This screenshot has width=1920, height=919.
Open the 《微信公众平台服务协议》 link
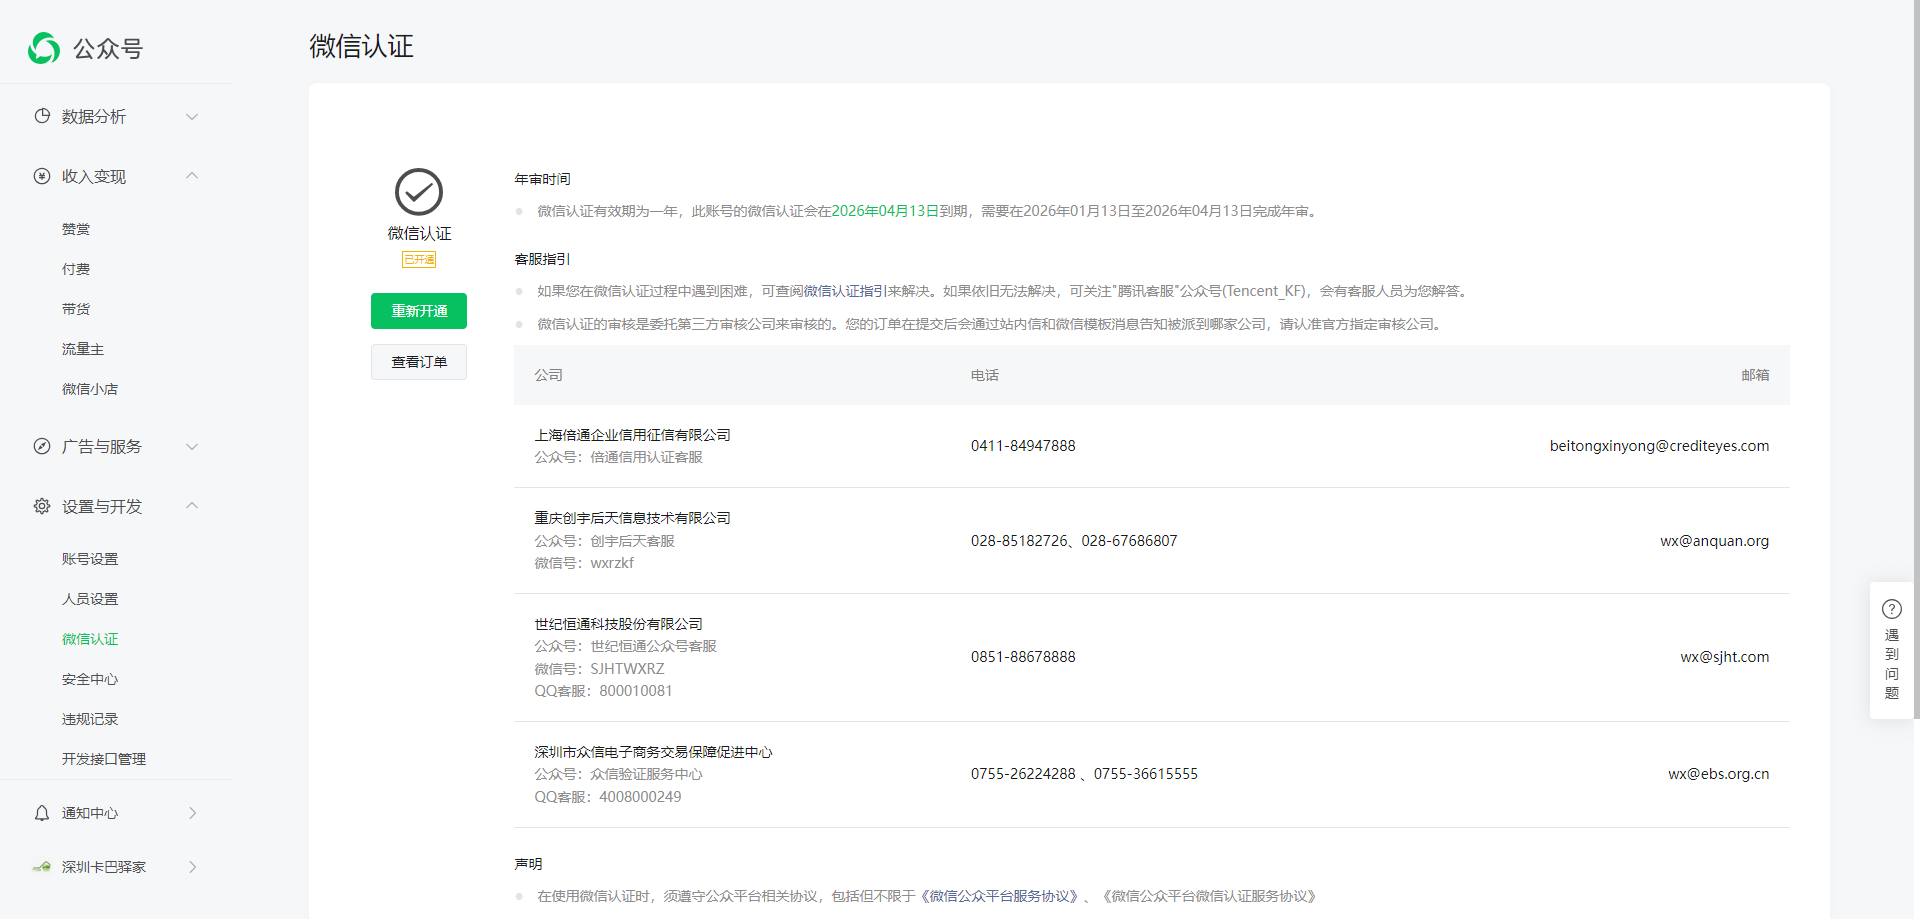pyautogui.click(x=1000, y=896)
